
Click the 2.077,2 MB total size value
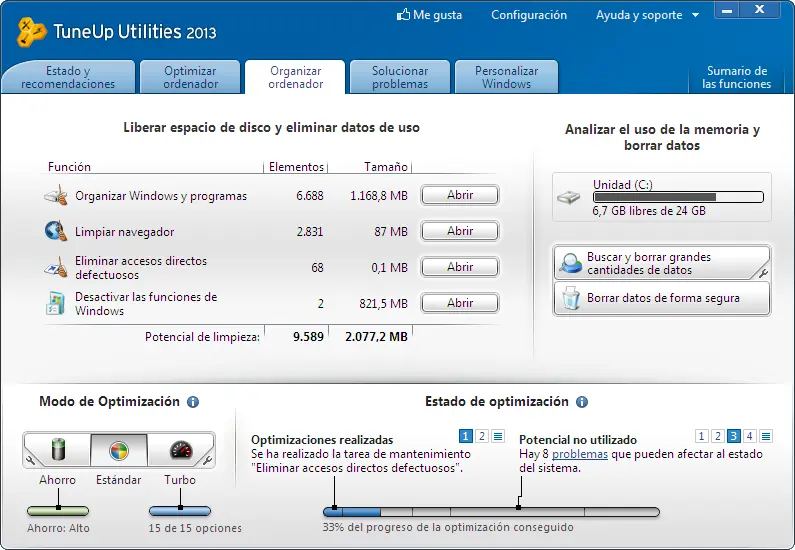pyautogui.click(x=376, y=337)
